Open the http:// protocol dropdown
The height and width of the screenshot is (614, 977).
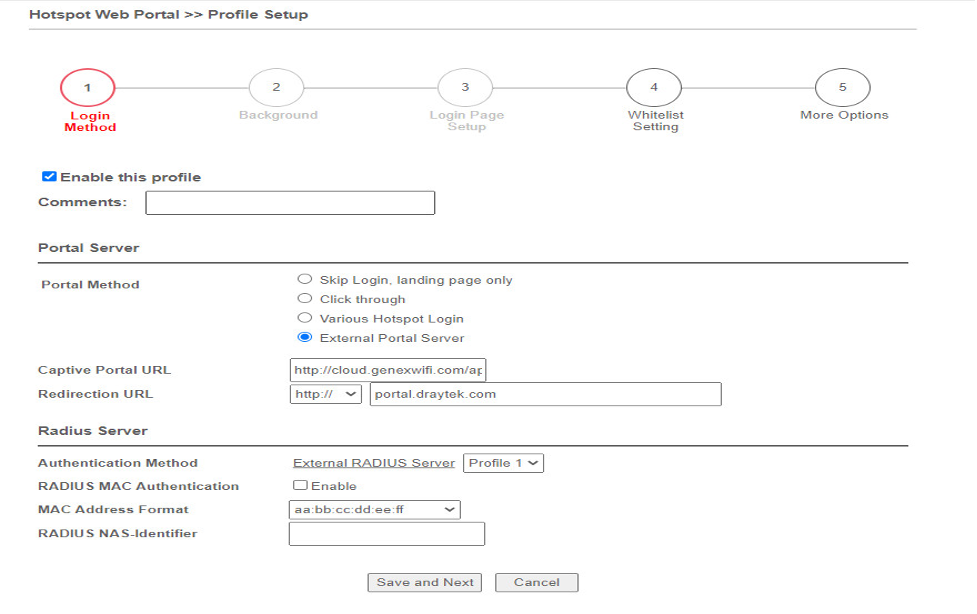click(x=326, y=394)
